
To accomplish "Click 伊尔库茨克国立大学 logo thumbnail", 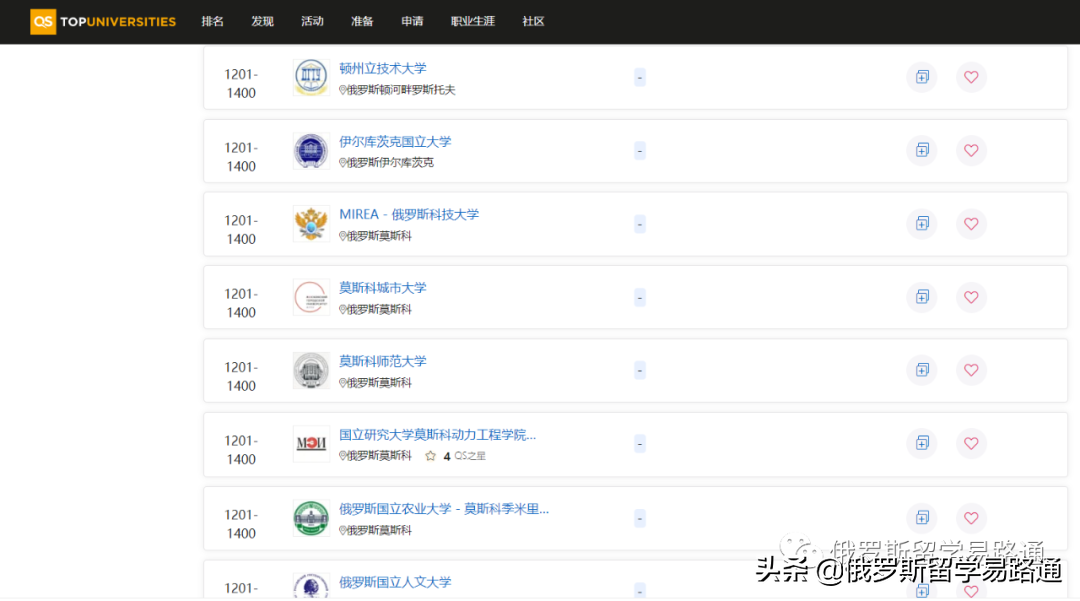I will [311, 151].
